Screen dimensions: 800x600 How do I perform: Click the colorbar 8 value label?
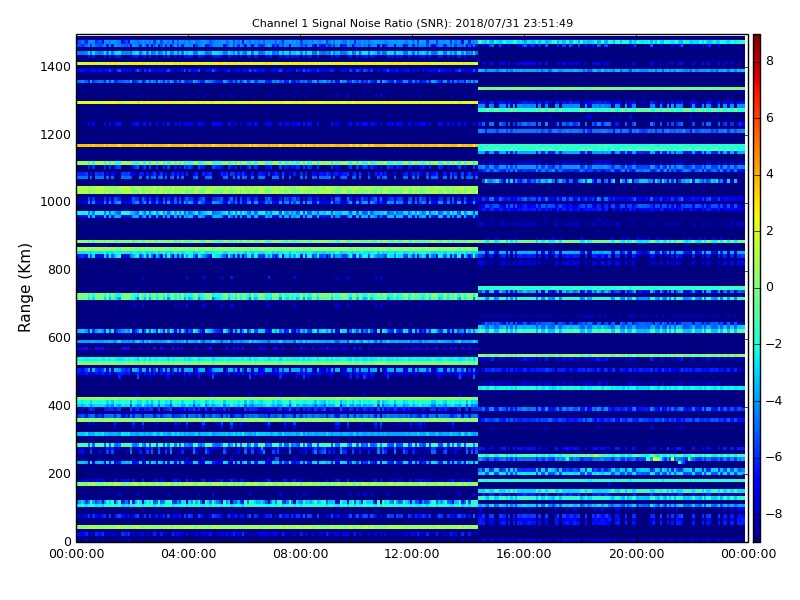770,61
